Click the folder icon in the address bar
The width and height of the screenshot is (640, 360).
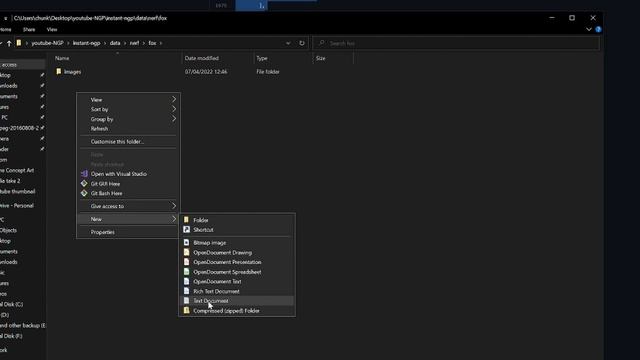[x=19, y=43]
